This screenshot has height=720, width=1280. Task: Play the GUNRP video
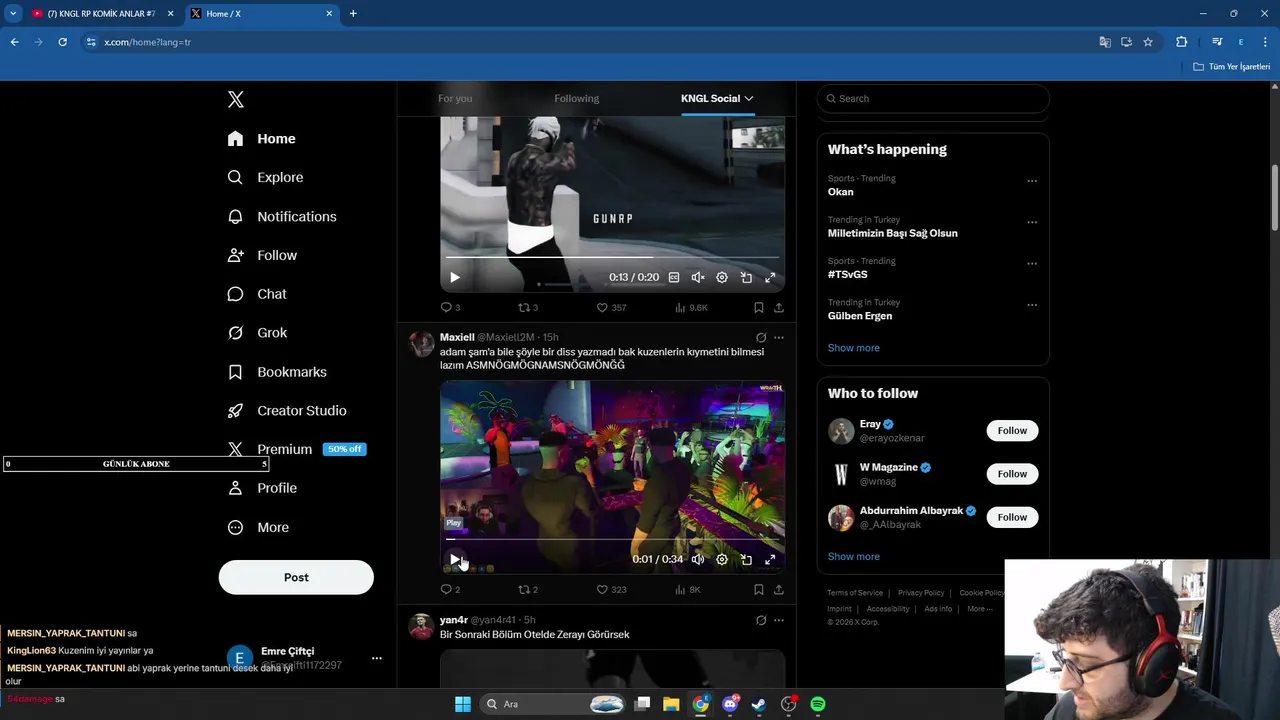pyautogui.click(x=455, y=277)
